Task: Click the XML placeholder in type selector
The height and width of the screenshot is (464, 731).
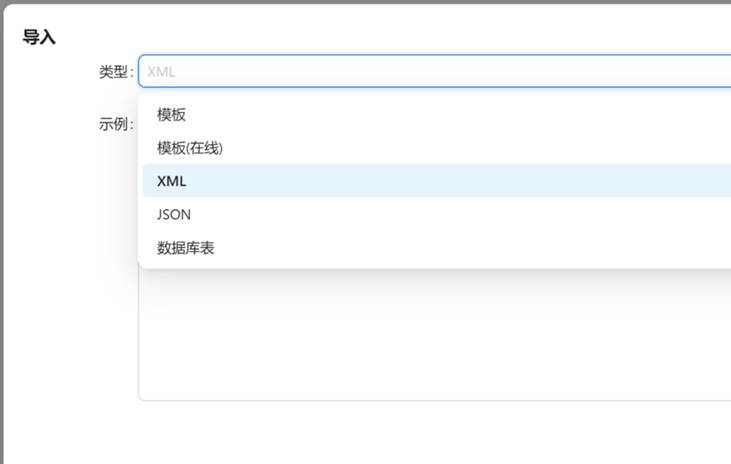Action: [162, 72]
